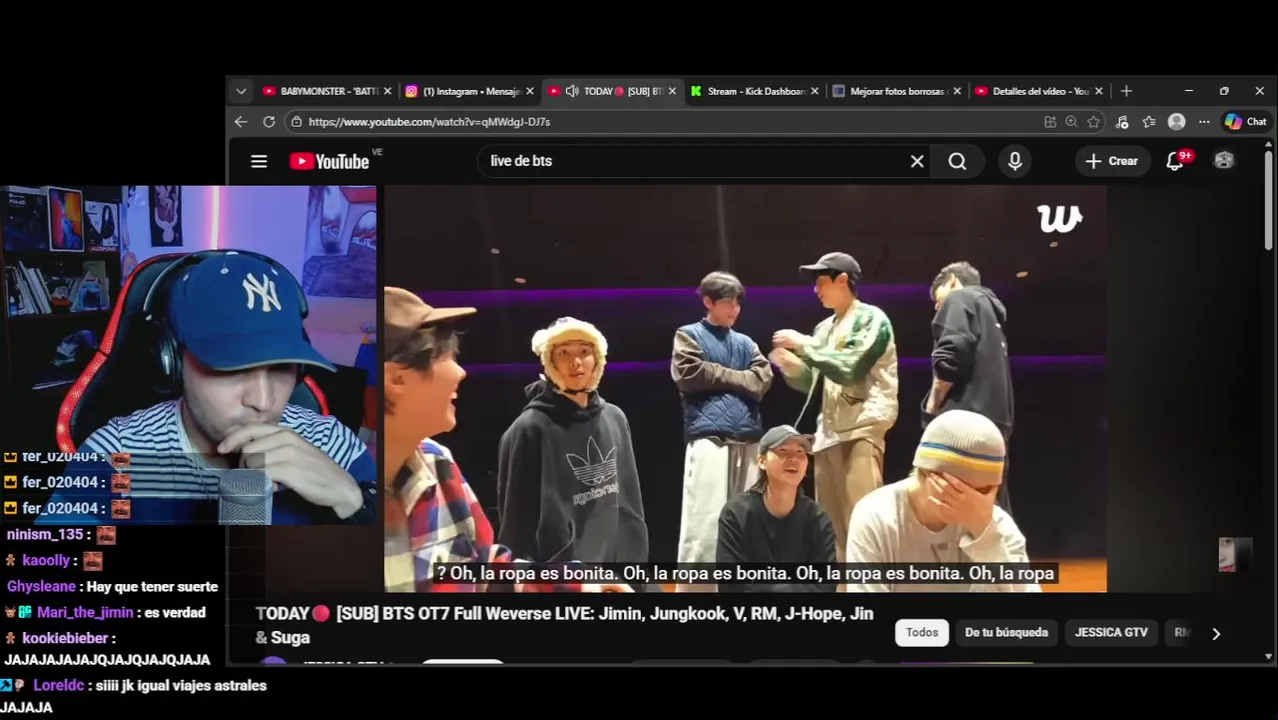The image size is (1278, 720).
Task: Click the streamer webcam overlay
Action: (188, 355)
